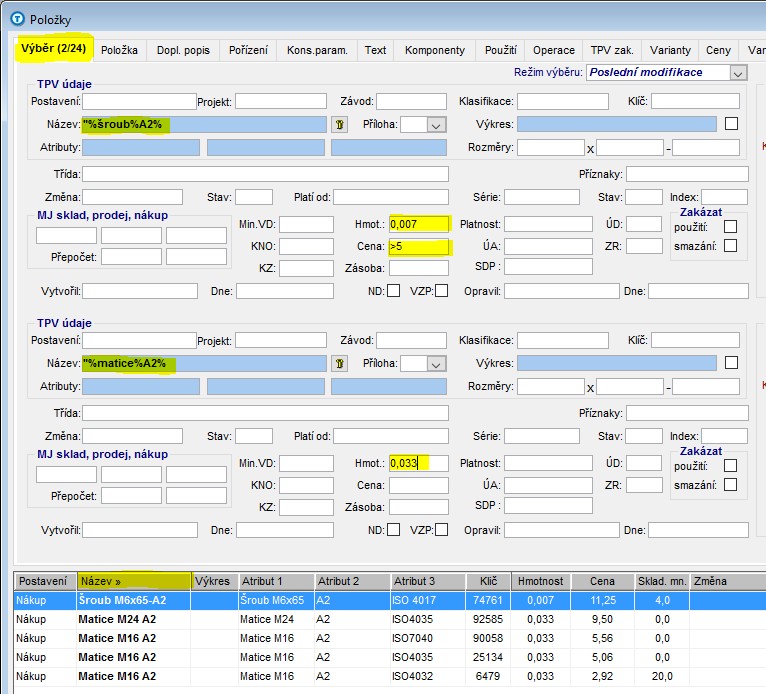
Task: Open the Použití tab
Action: click(501, 50)
